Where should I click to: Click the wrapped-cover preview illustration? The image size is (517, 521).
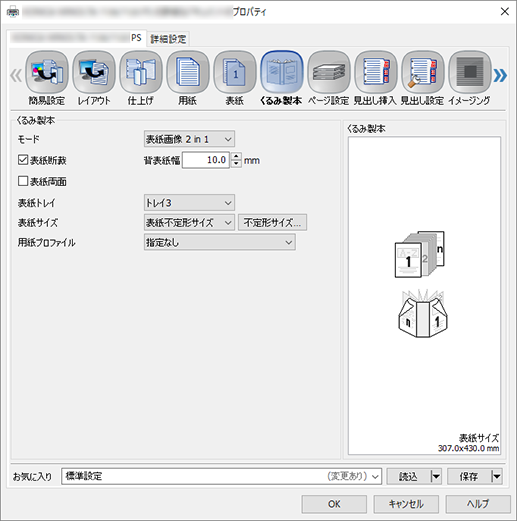(423, 314)
